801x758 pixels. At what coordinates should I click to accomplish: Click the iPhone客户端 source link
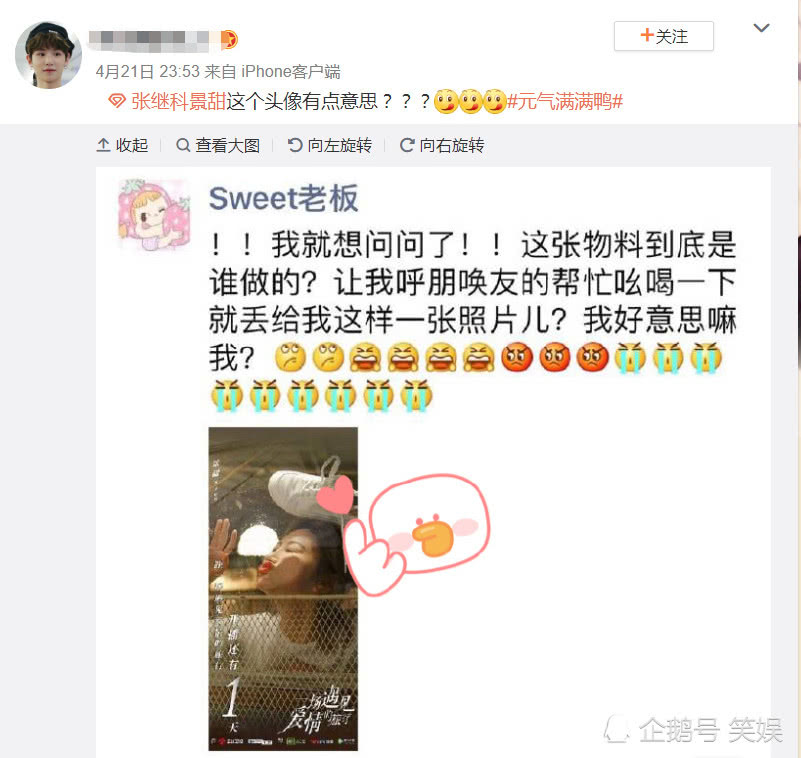pyautogui.click(x=291, y=72)
